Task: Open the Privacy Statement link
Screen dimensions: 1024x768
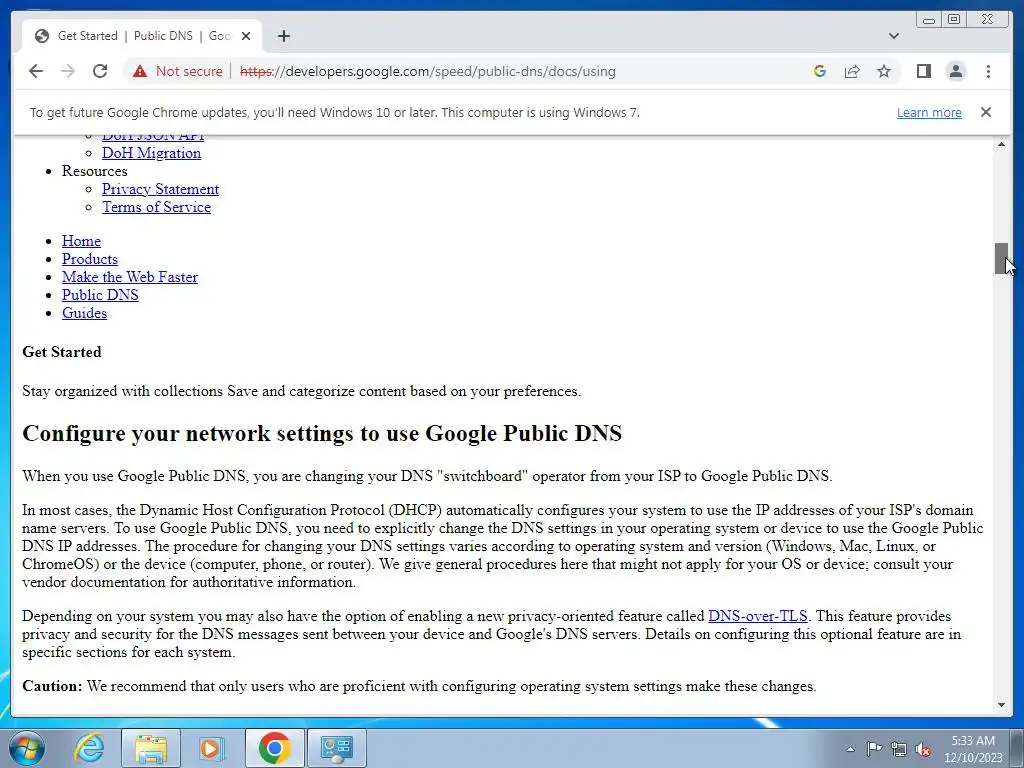Action: pyautogui.click(x=160, y=189)
